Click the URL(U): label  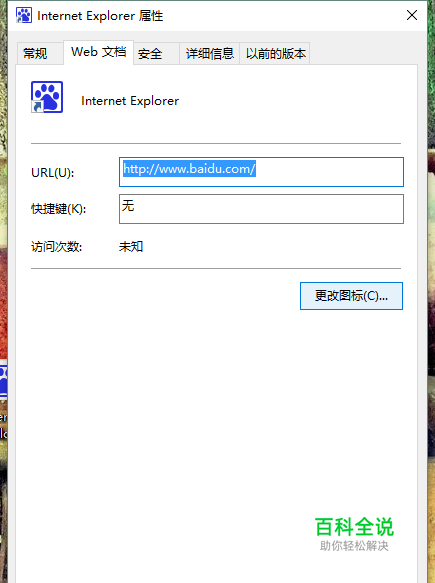(53, 173)
